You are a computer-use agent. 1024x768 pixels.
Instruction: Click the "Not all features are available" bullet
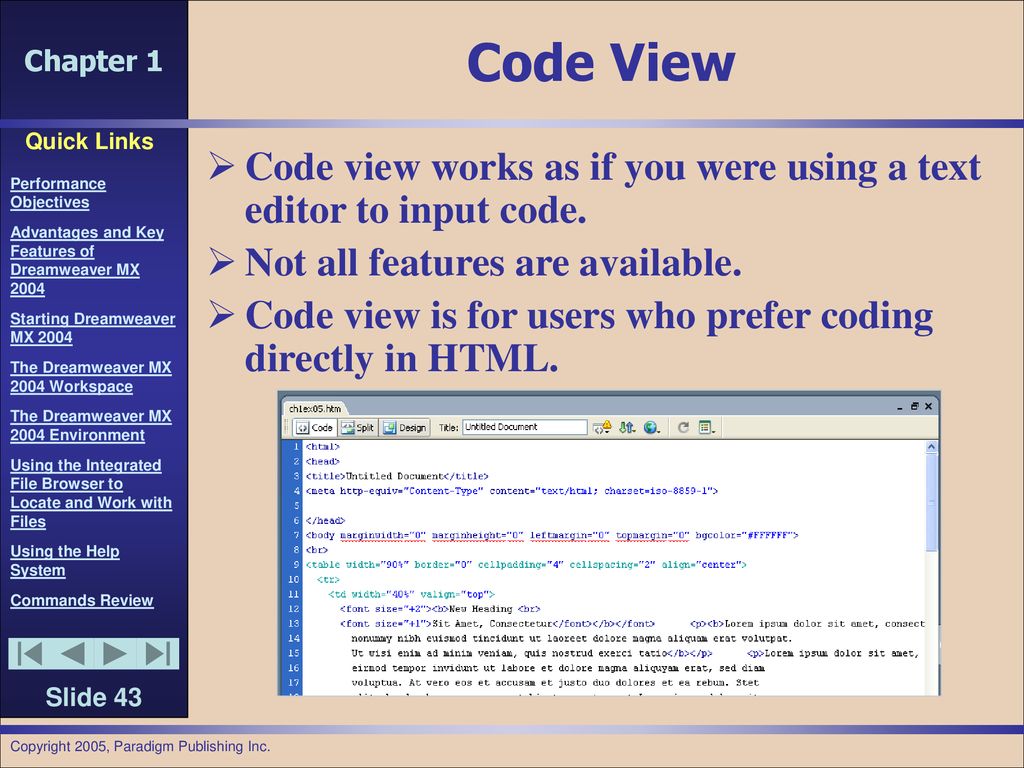[493, 263]
